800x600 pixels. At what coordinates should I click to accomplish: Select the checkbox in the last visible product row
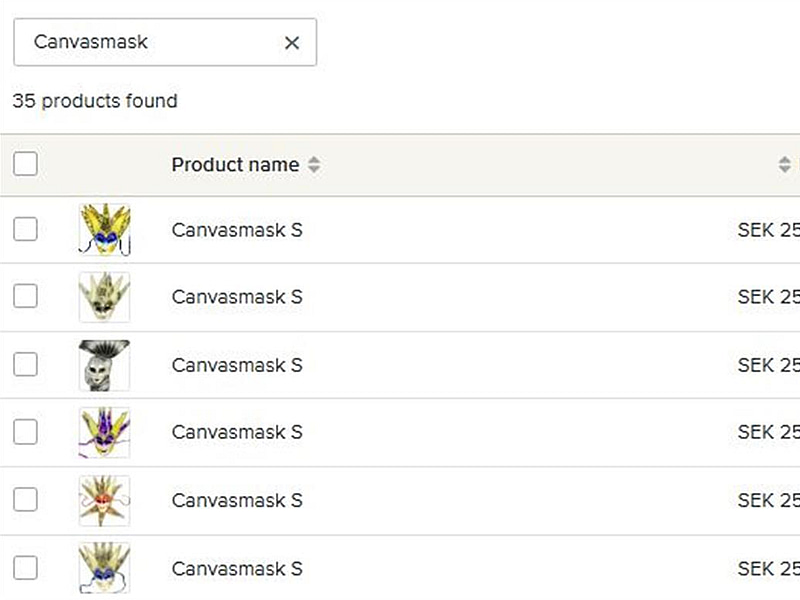tap(26, 567)
